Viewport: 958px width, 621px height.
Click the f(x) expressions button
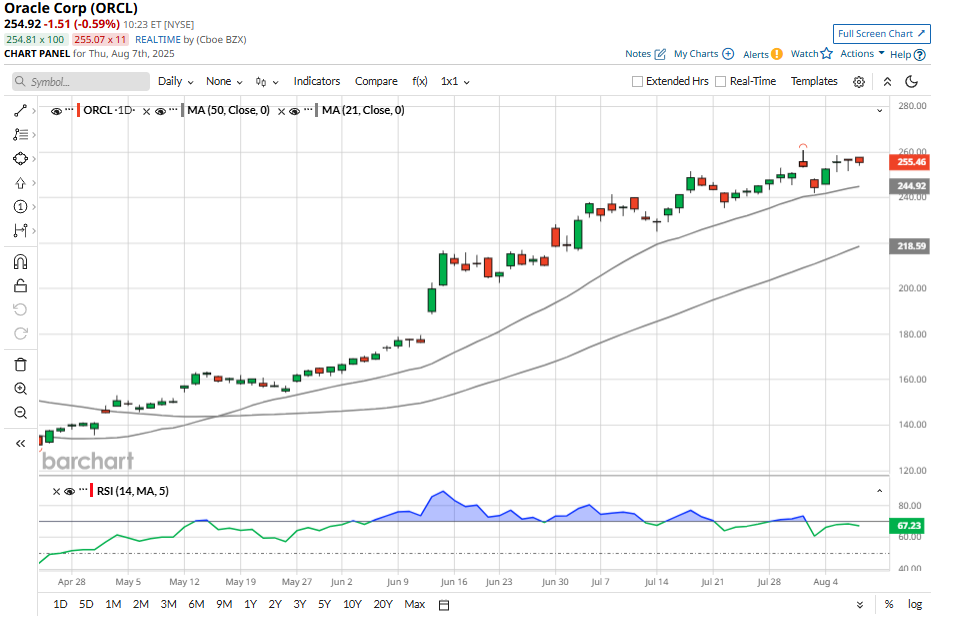point(420,81)
